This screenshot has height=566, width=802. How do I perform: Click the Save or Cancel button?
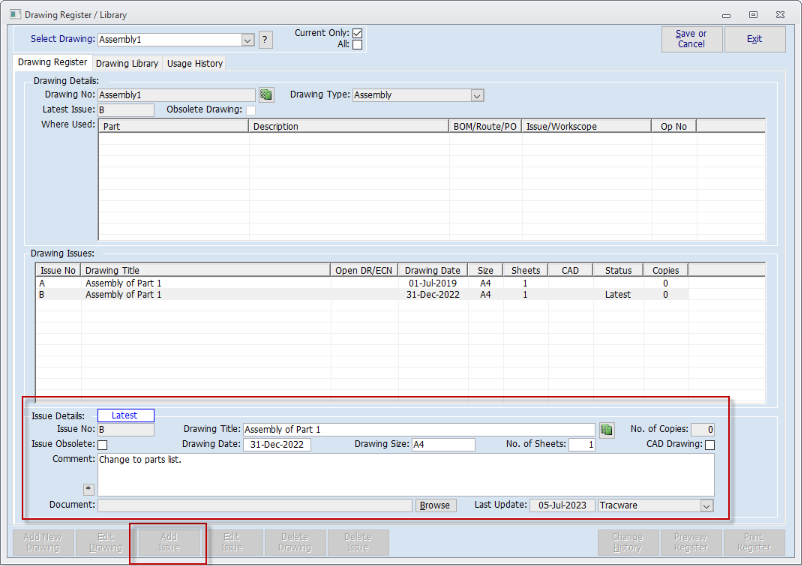[691, 39]
